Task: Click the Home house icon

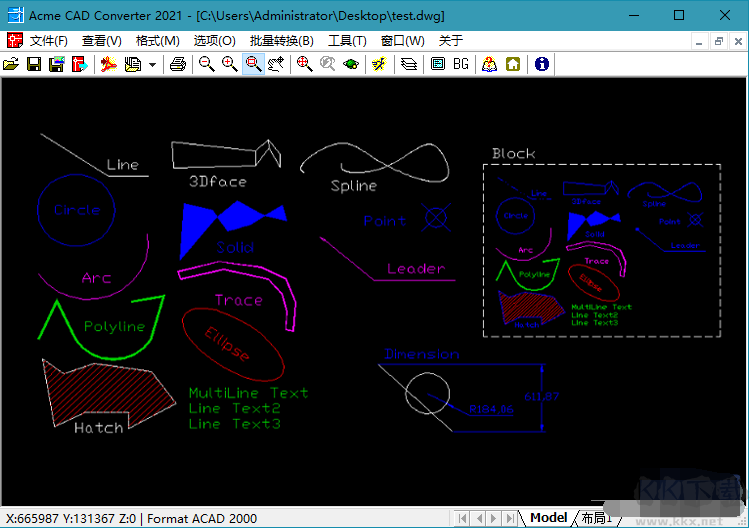Action: click(513, 64)
